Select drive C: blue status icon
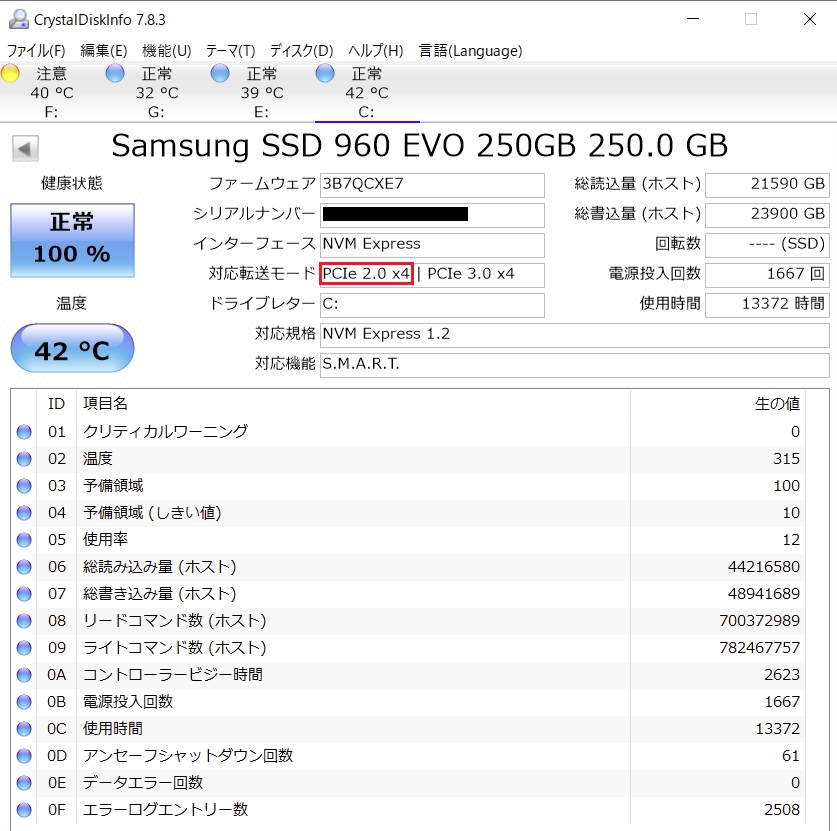The image size is (837, 831). point(325,73)
